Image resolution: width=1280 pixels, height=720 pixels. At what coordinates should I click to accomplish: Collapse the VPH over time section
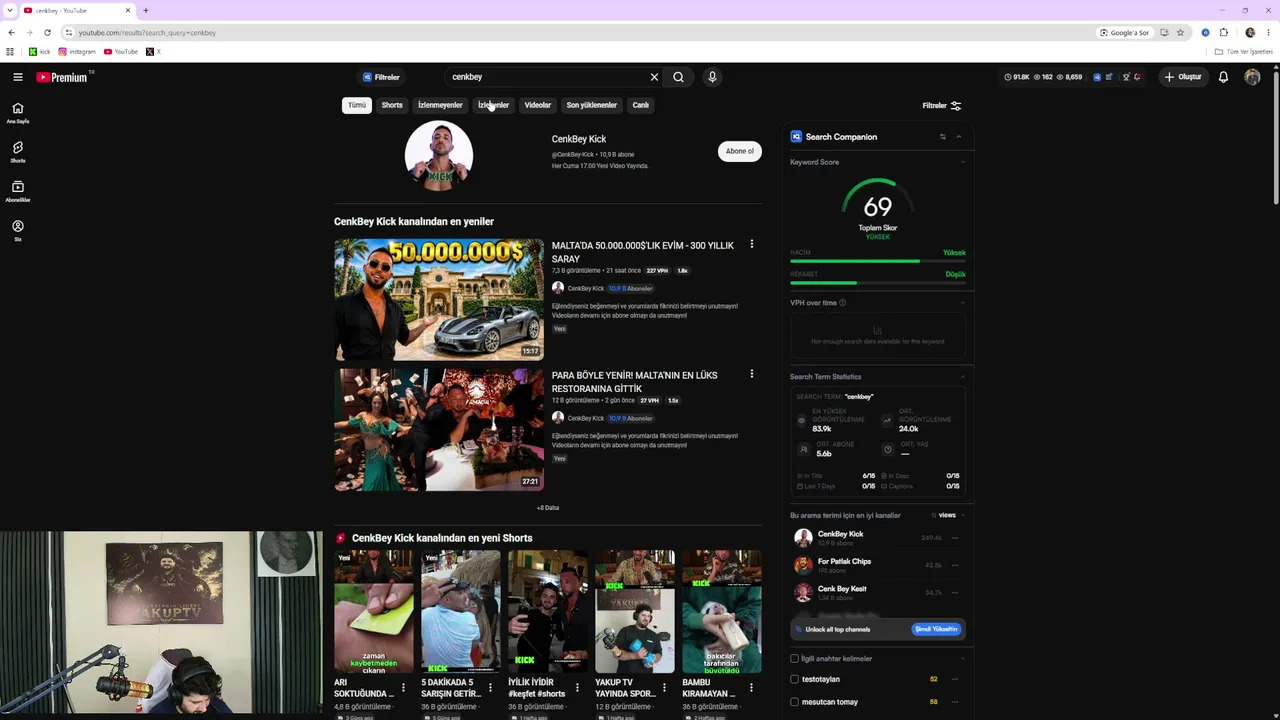(963, 303)
